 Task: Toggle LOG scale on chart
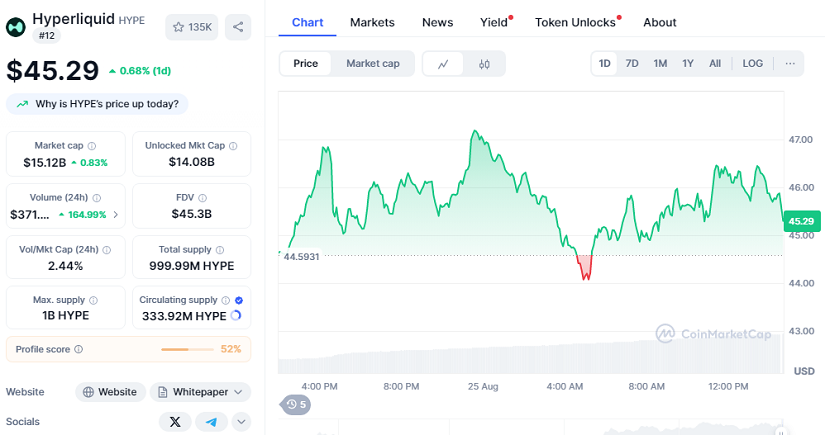tap(752, 64)
